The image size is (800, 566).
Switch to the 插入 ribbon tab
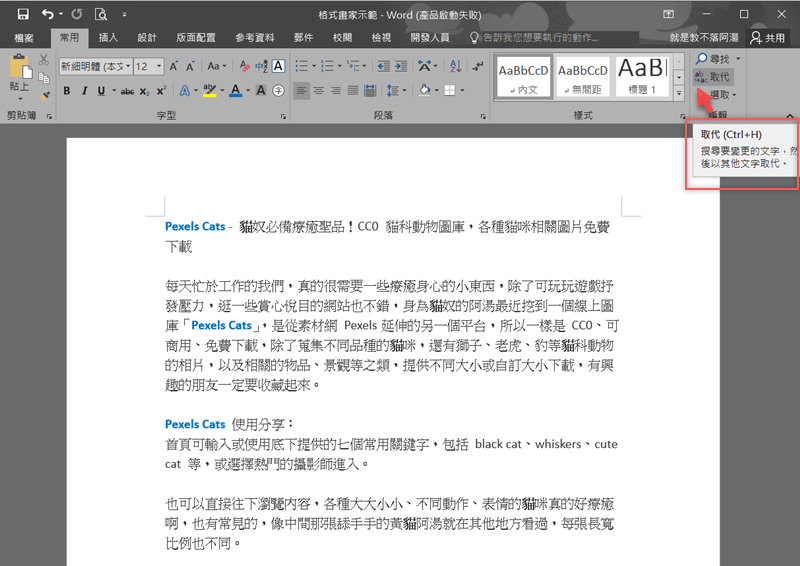pyautogui.click(x=108, y=38)
